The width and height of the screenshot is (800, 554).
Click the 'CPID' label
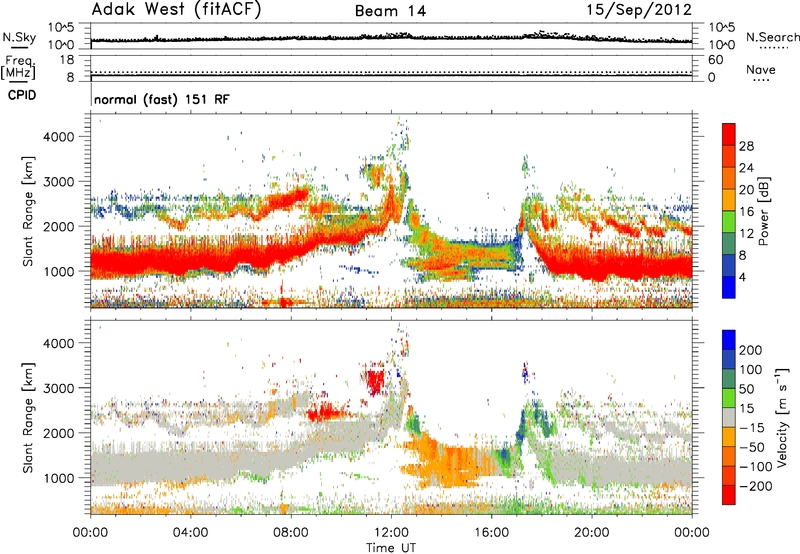[22, 95]
